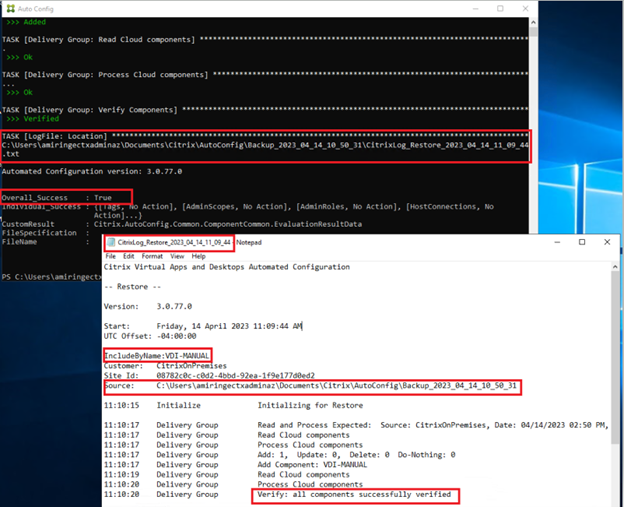Click the PS C:\Users prompt line

tap(52, 277)
